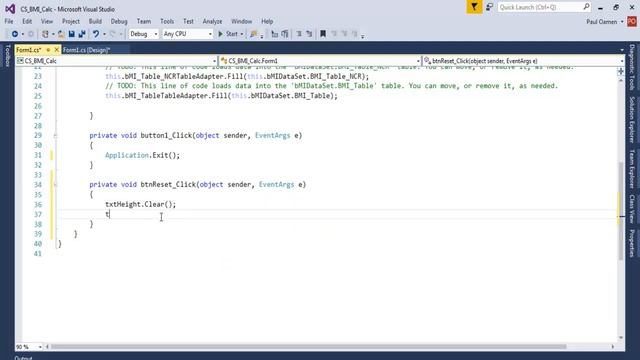Screen dimensions: 640x360
Task: Click the Navigate Backward toolbar icon
Action: pyautogui.click(x=15, y=34)
